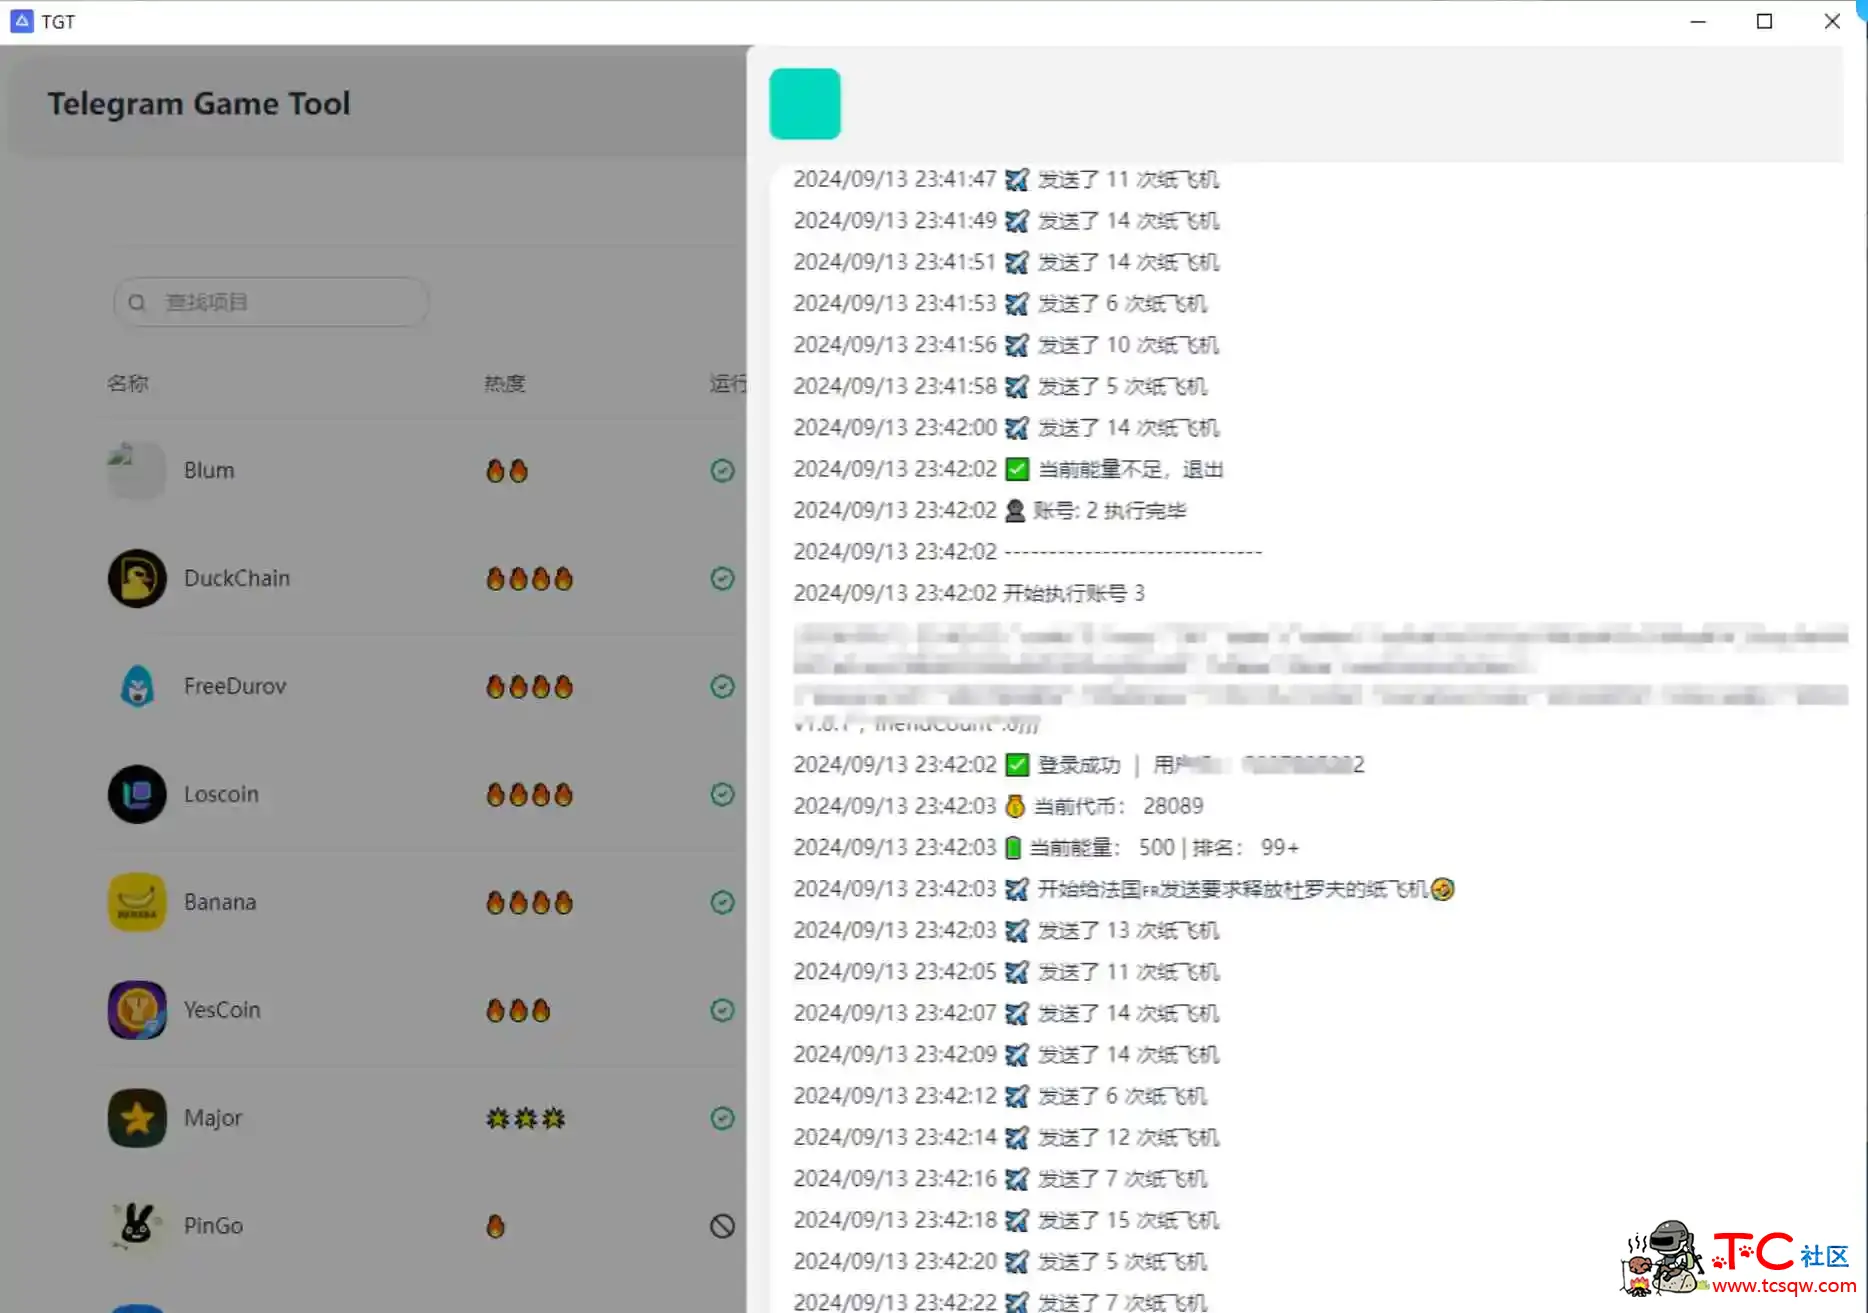Open the Loscoin project icon
This screenshot has width=1868, height=1313.
tap(137, 794)
